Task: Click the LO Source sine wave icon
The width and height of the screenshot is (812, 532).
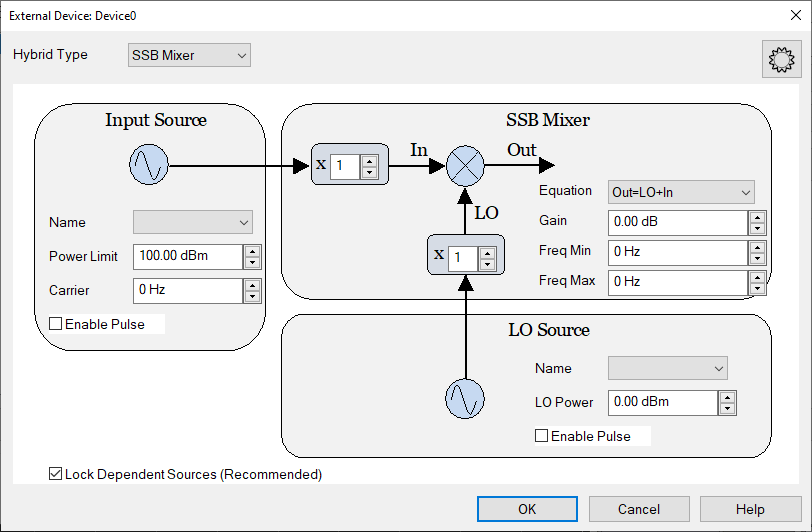Action: [x=465, y=399]
